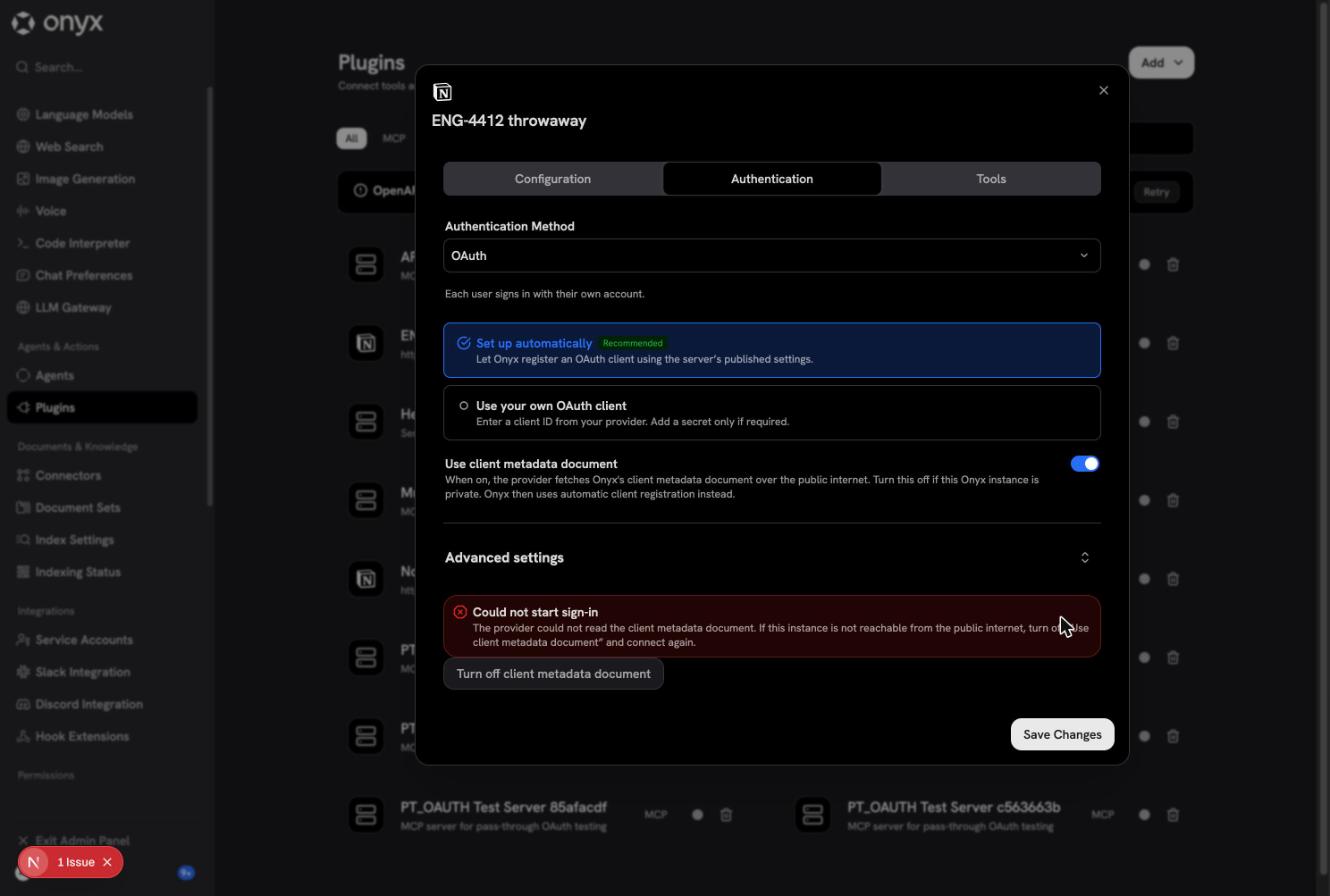
Task: Select the All filter chip
Action: (x=351, y=138)
